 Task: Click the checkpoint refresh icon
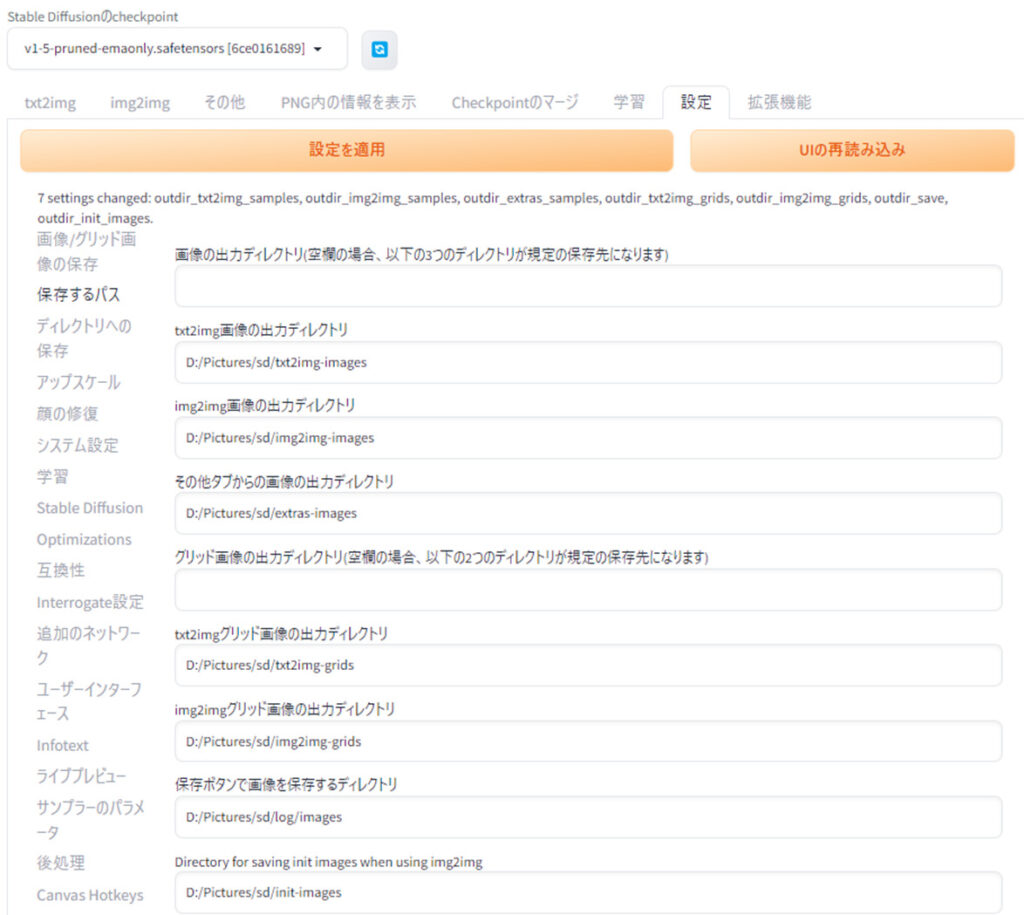coord(379,49)
